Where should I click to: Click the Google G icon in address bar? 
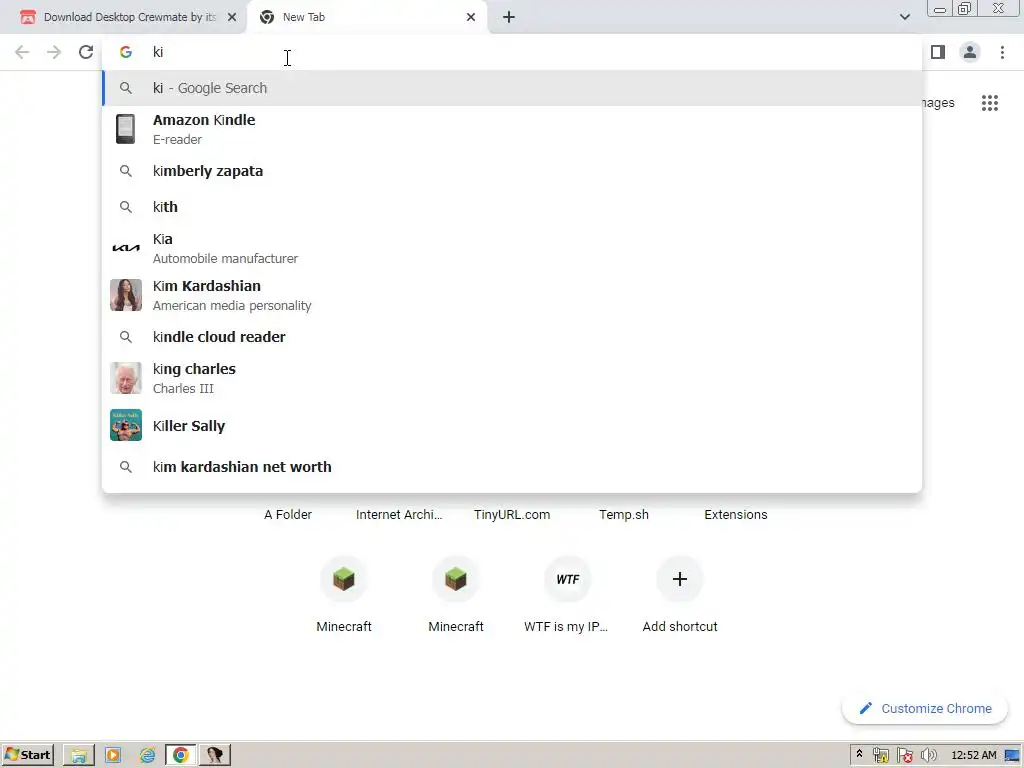point(125,52)
